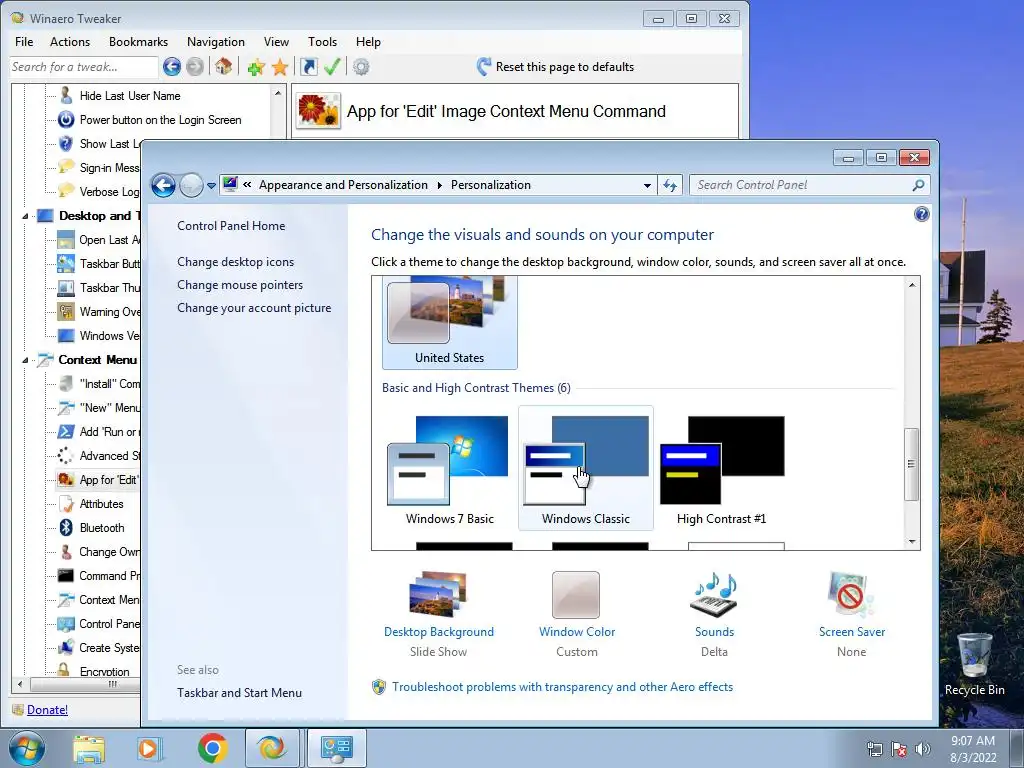Click the Control Panel back button
The height and width of the screenshot is (768, 1024).
163,185
